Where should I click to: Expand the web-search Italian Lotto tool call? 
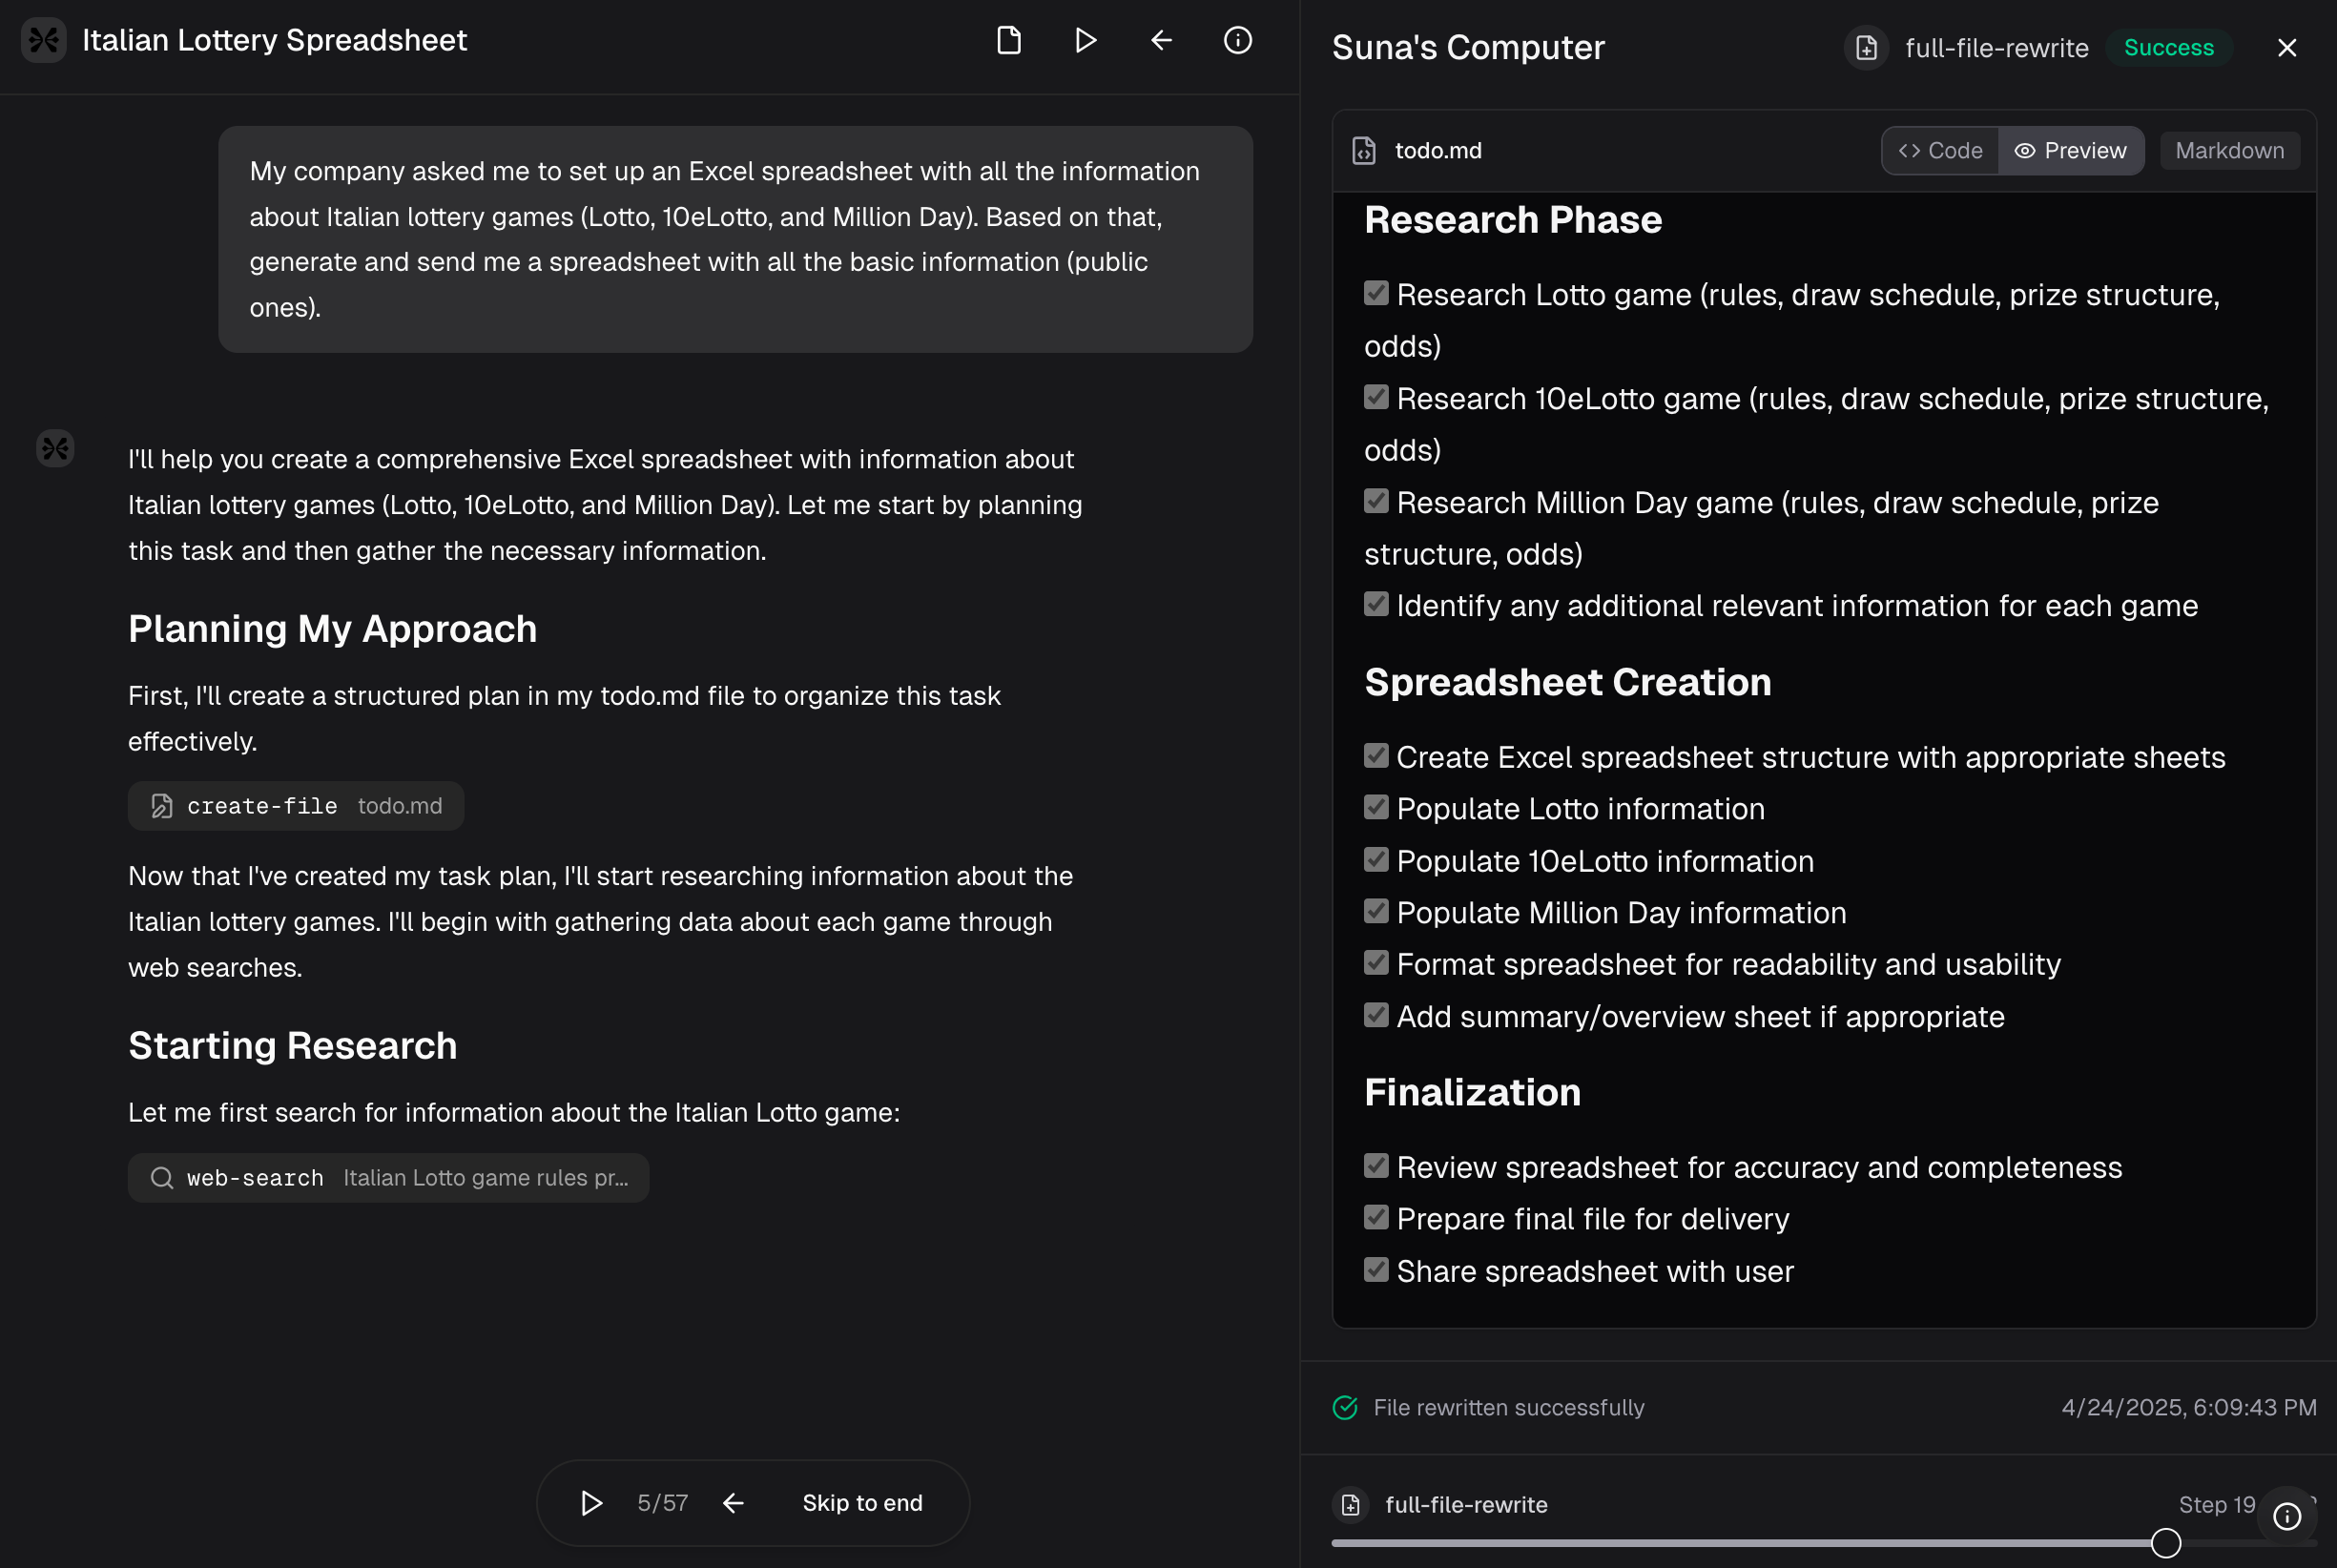coord(388,1177)
